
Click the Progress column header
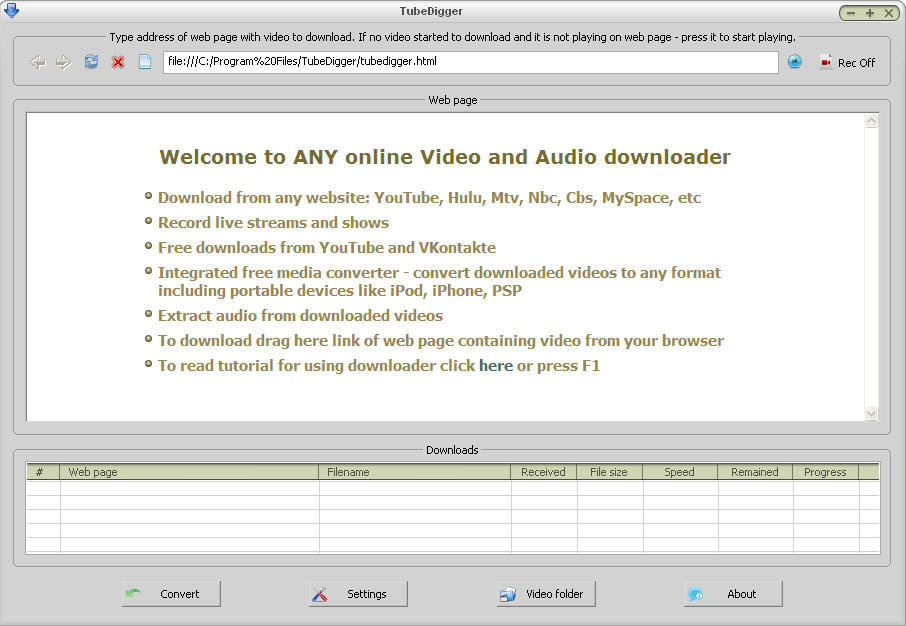826,472
